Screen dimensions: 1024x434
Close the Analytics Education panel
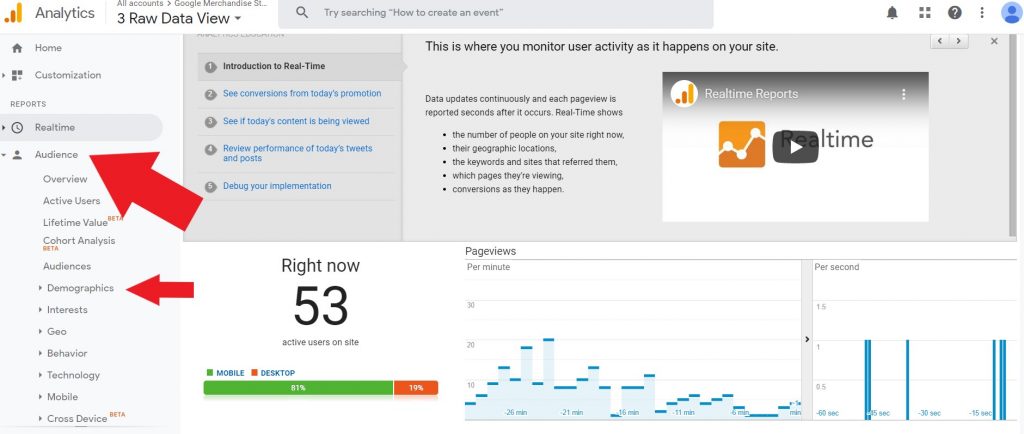(994, 41)
